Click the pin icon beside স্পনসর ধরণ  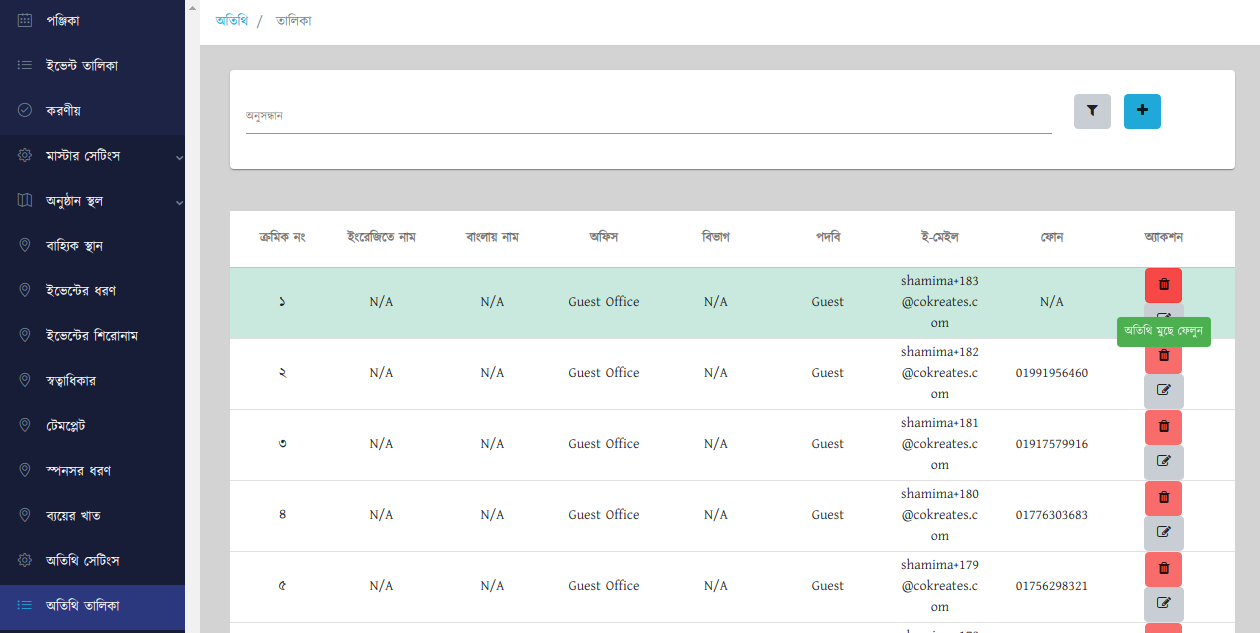point(25,471)
